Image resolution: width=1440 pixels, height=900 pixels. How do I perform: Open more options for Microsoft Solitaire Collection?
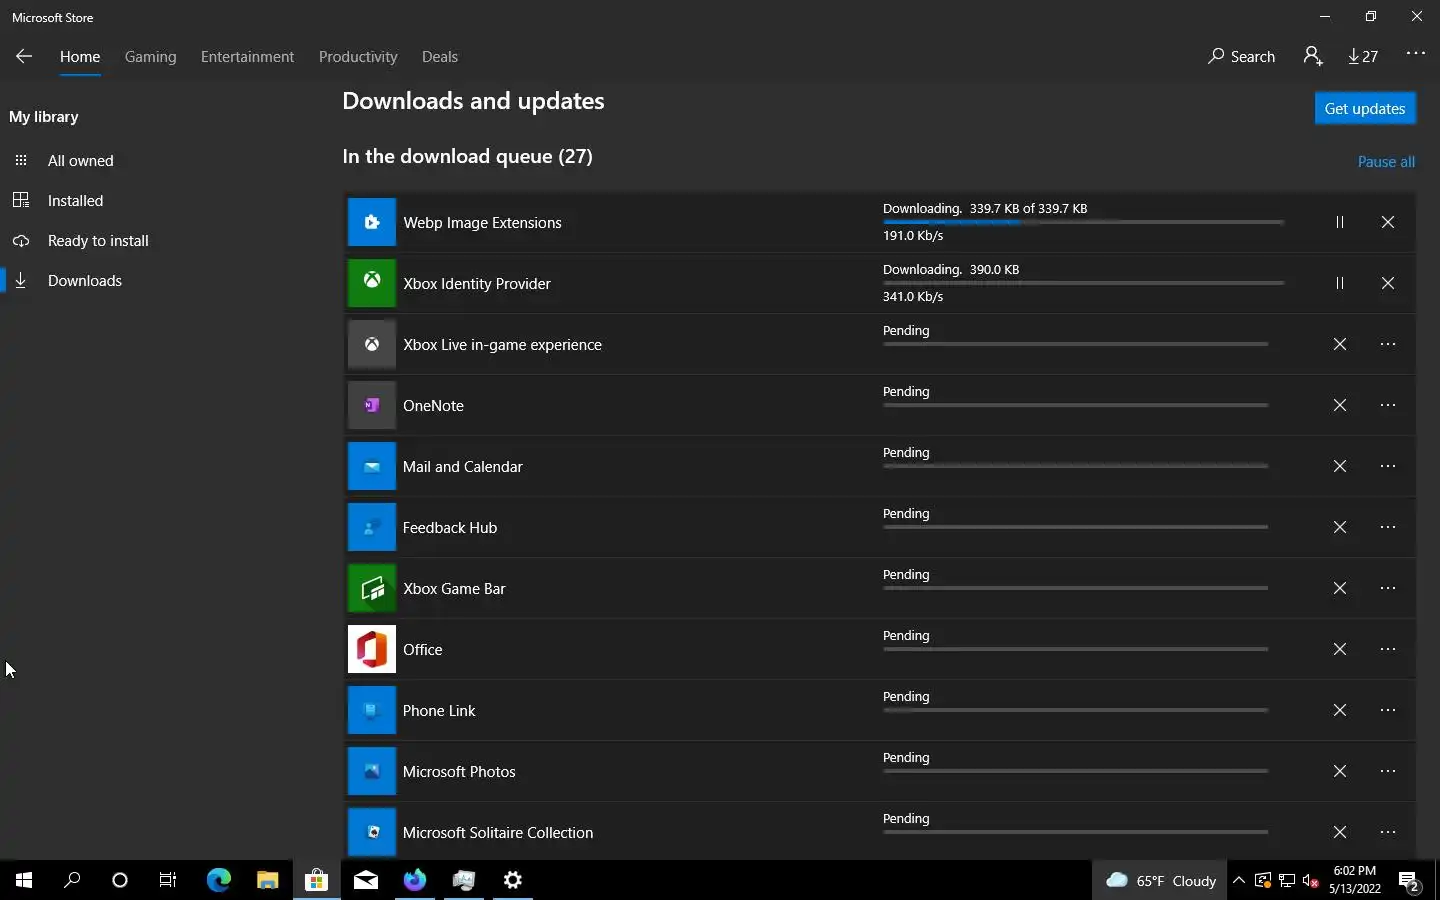tap(1388, 832)
